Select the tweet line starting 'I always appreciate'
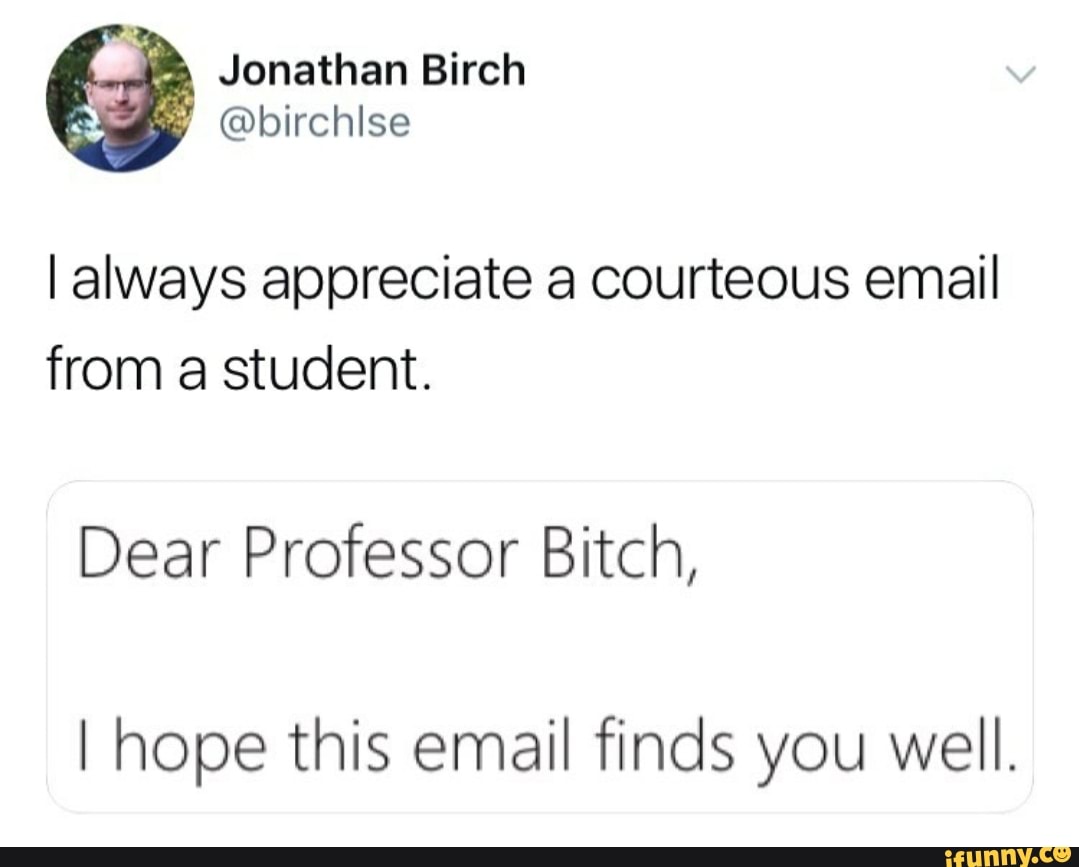 pos(523,281)
